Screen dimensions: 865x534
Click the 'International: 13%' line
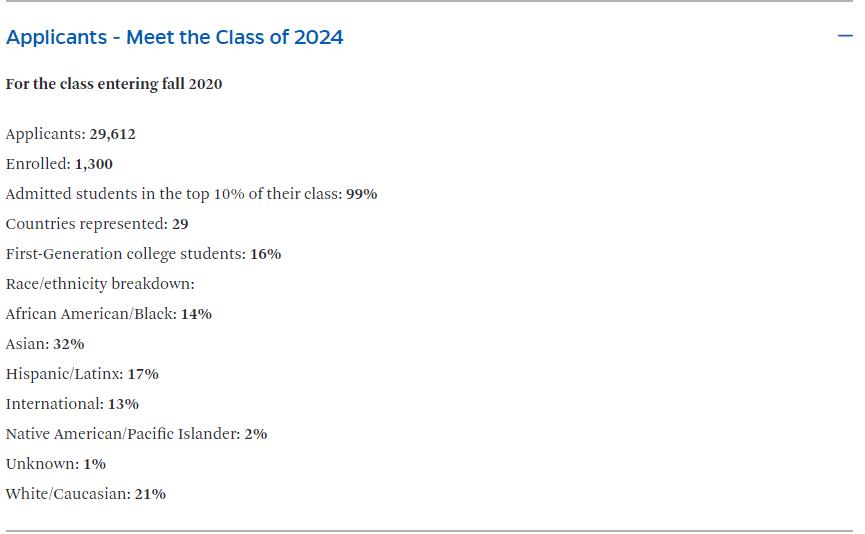pyautogui.click(x=72, y=404)
